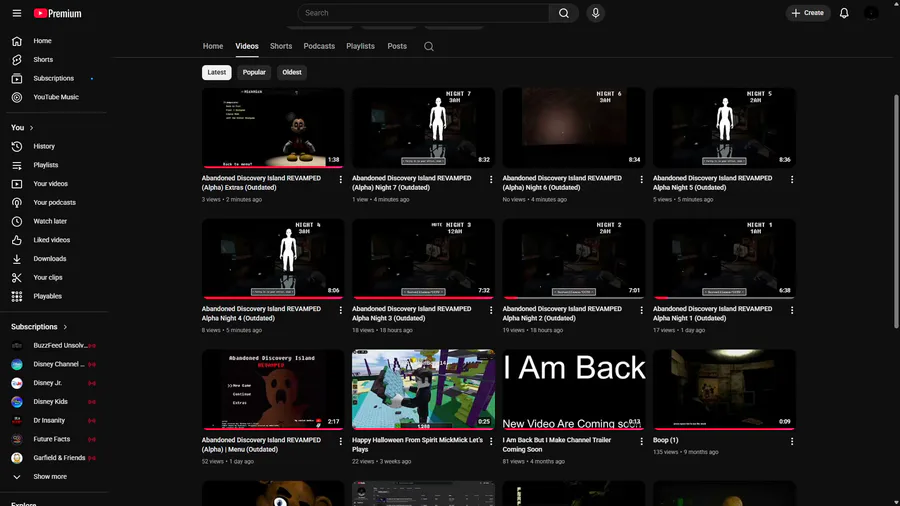Open options menu for Night 4 video
Viewport: 900px width, 506px height.
pyautogui.click(x=340, y=310)
